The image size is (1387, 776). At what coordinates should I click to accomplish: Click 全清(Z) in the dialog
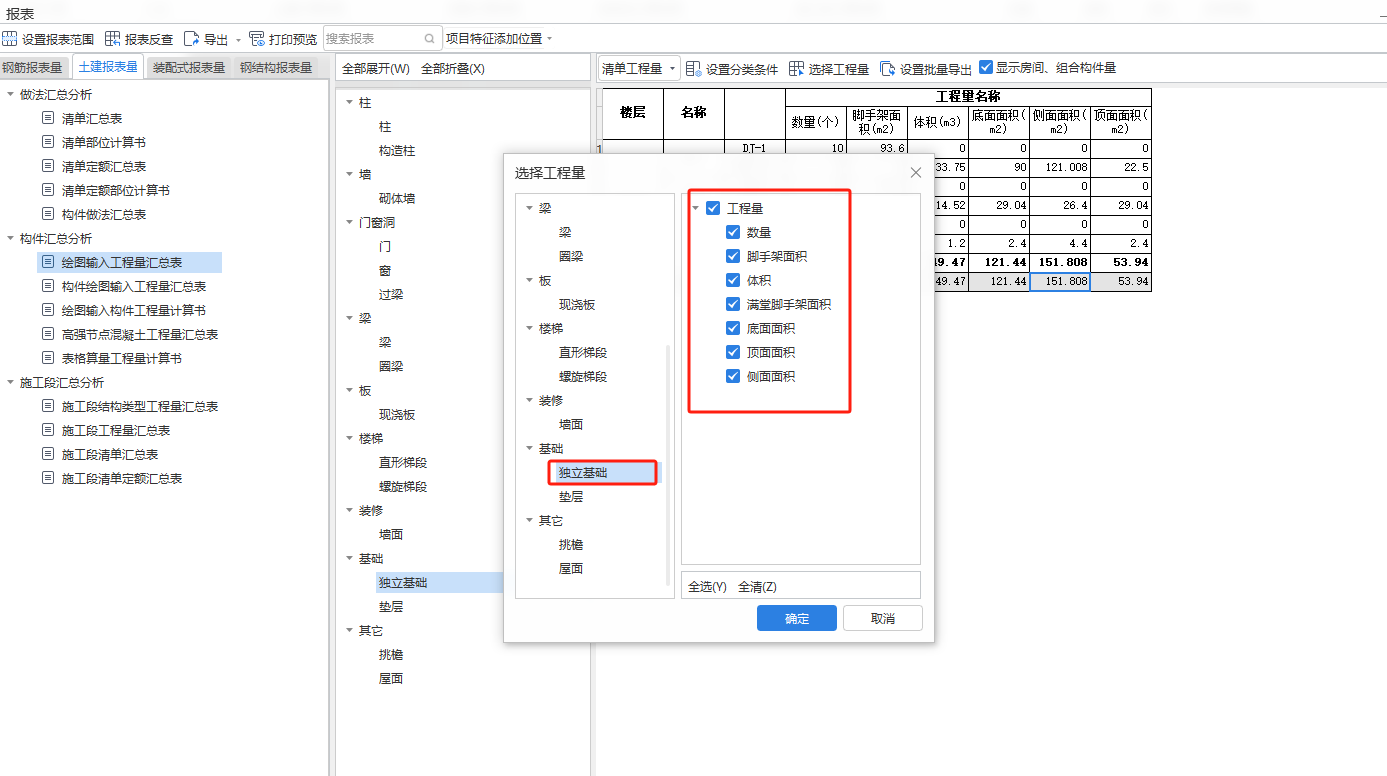point(757,587)
